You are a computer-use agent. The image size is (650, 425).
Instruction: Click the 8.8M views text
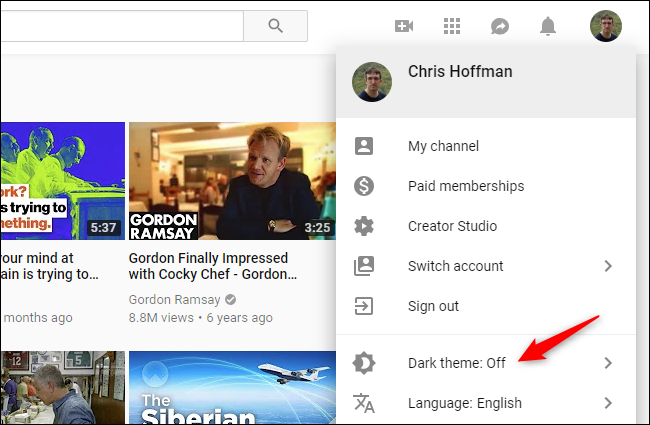pos(161,318)
